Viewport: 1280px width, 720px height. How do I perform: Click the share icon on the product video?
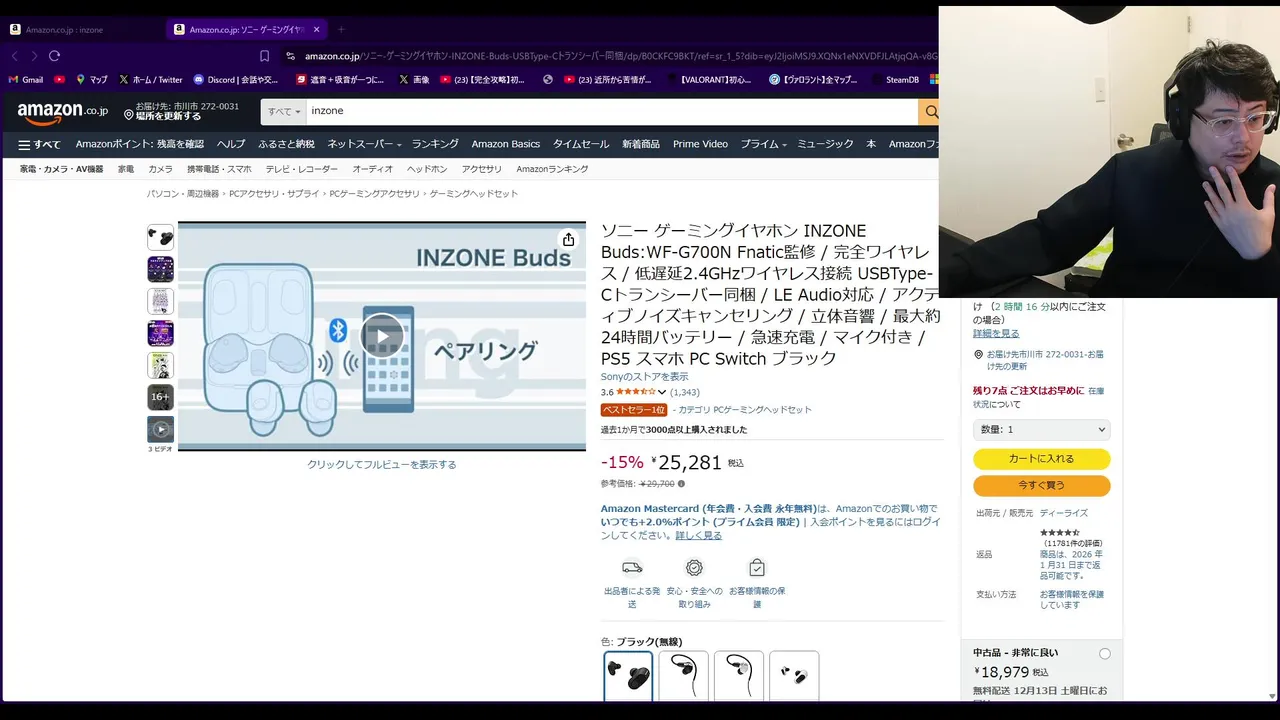(568, 239)
